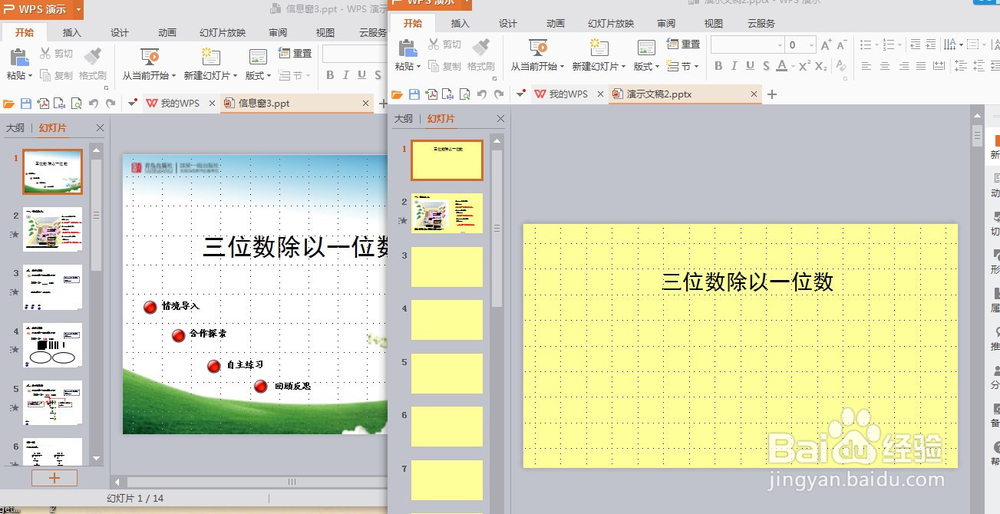Click add-slide plus button below 信息窗3.ppt thumbnails
This screenshot has width=1000, height=514.
54,478
